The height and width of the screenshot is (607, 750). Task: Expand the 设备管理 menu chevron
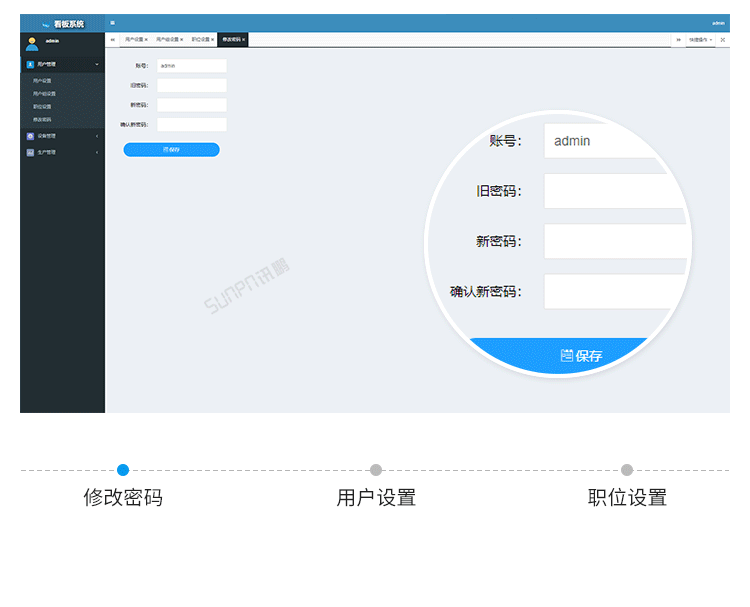(x=97, y=136)
